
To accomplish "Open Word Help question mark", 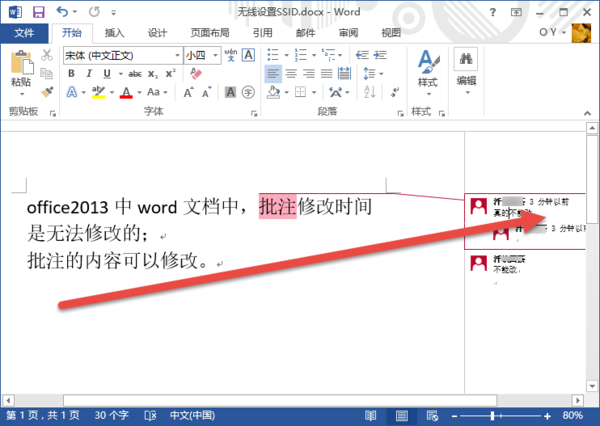I will click(493, 12).
